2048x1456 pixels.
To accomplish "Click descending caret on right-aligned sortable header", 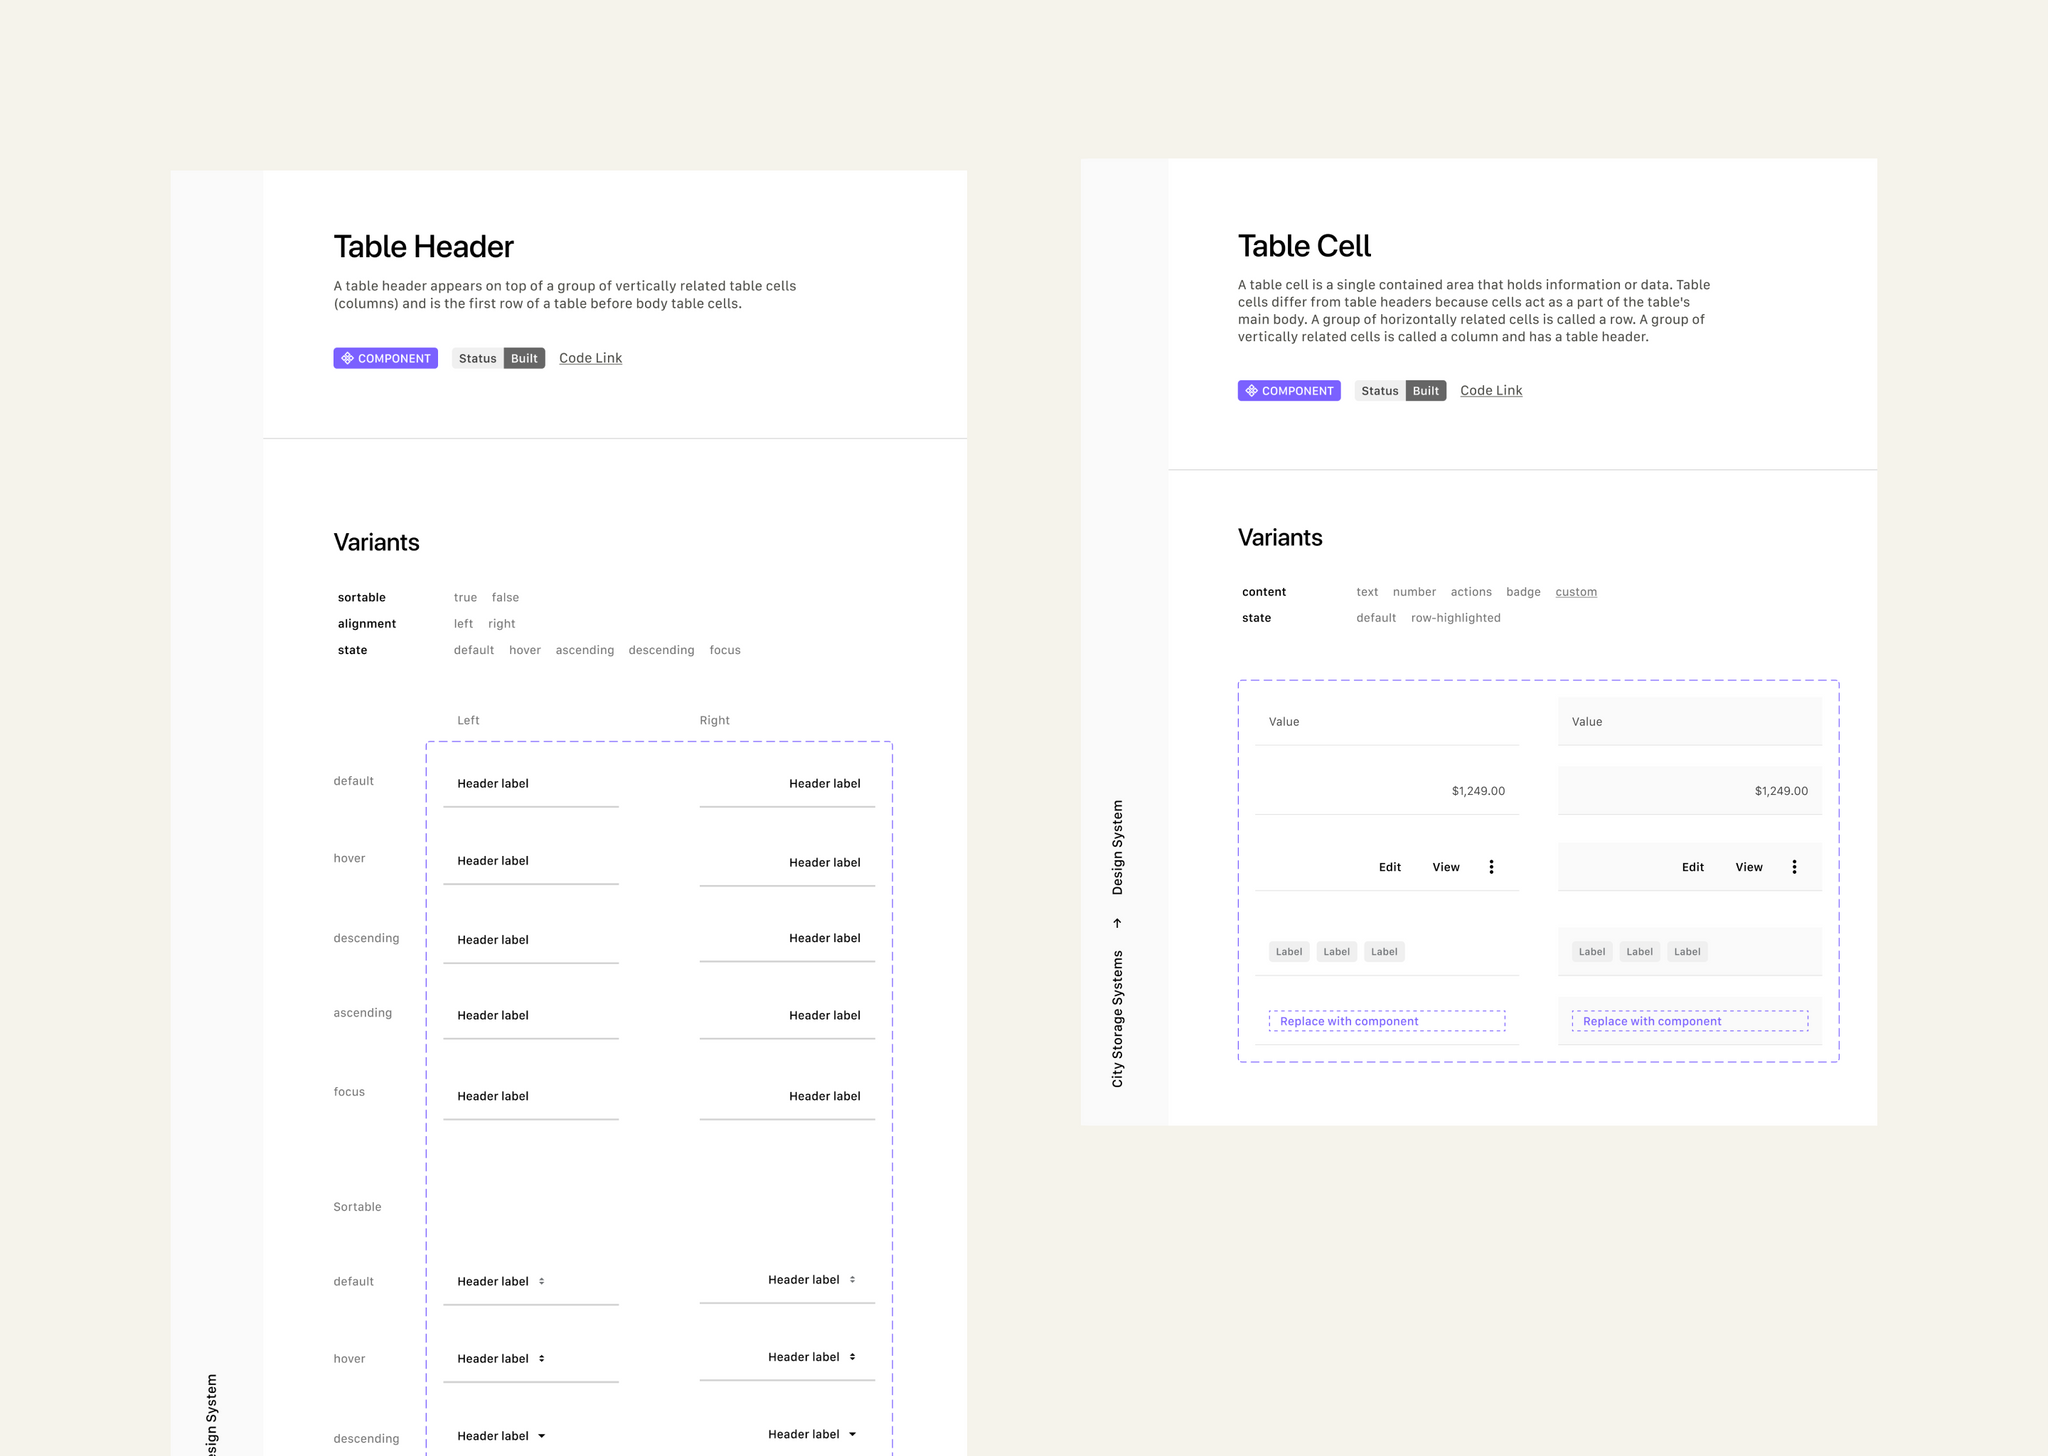I will point(852,1434).
